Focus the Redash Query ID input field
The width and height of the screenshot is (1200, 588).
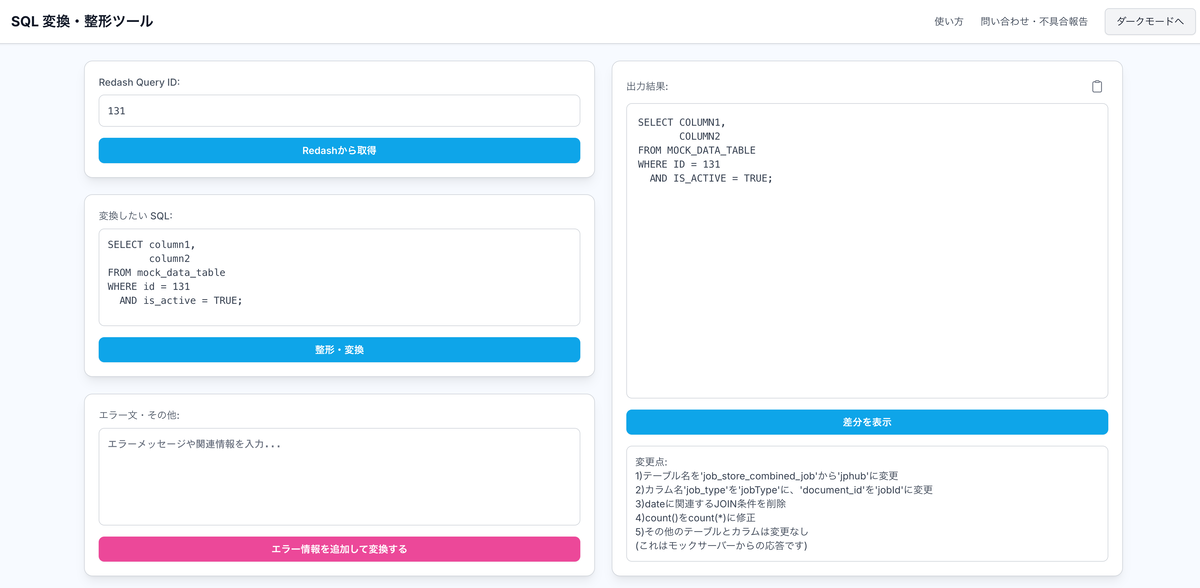[x=339, y=111]
